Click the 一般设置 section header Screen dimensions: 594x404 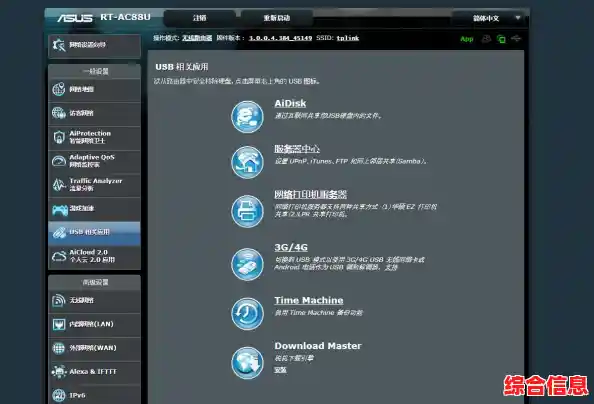(x=95, y=71)
